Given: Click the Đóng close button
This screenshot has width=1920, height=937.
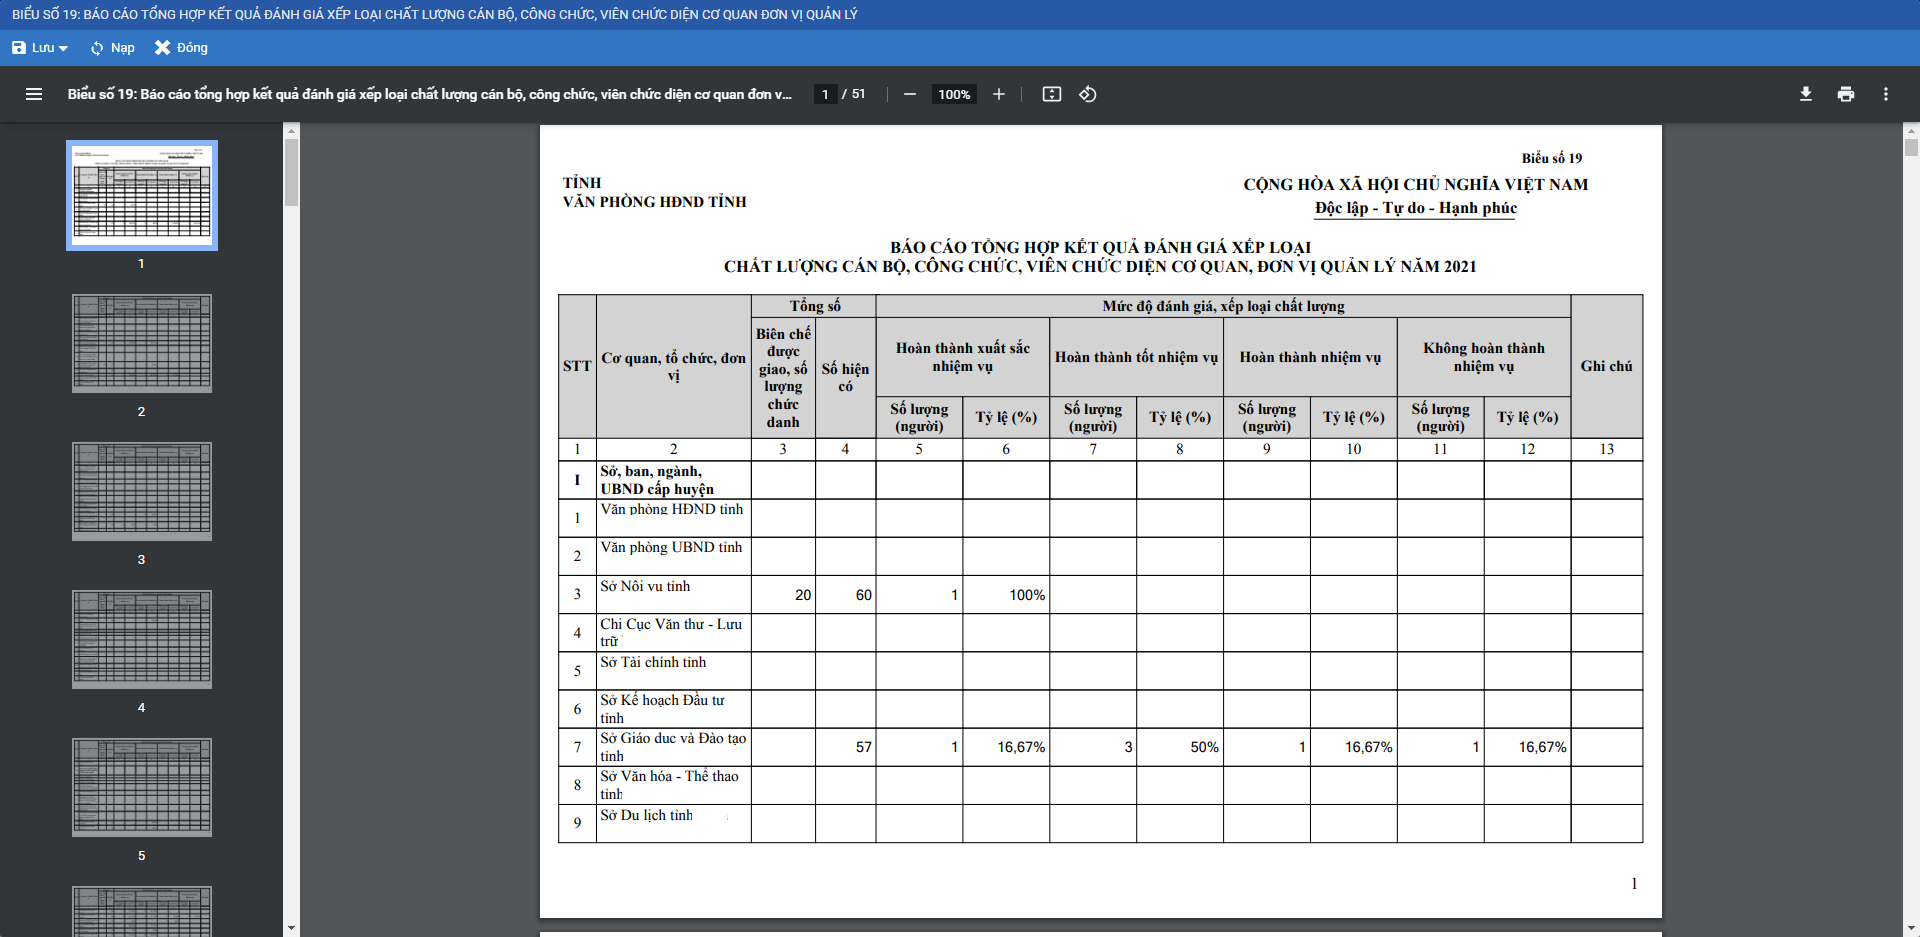Looking at the screenshot, I should (x=181, y=48).
